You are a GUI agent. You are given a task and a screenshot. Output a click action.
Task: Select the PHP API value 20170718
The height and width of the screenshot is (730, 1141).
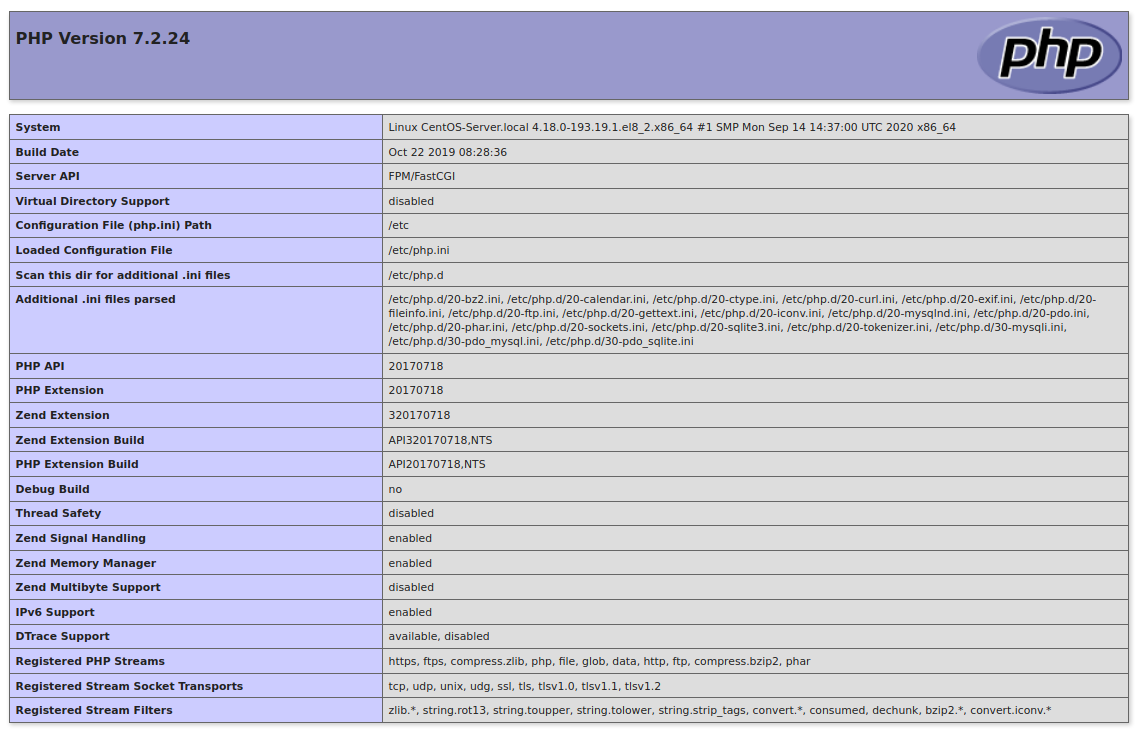[416, 366]
